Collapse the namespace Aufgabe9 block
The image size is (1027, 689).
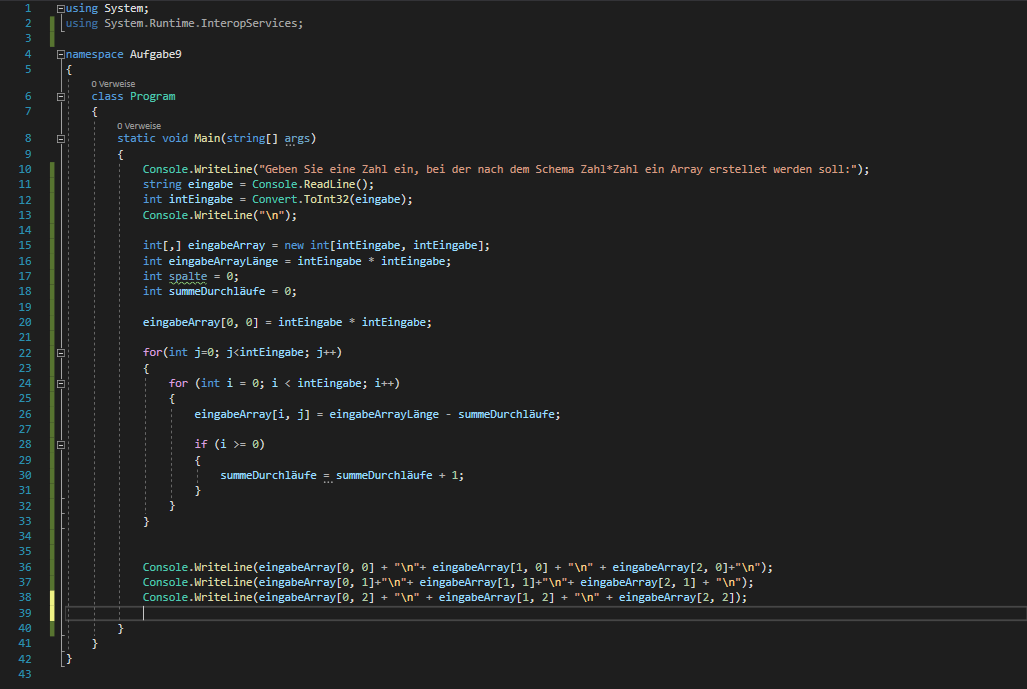point(62,54)
